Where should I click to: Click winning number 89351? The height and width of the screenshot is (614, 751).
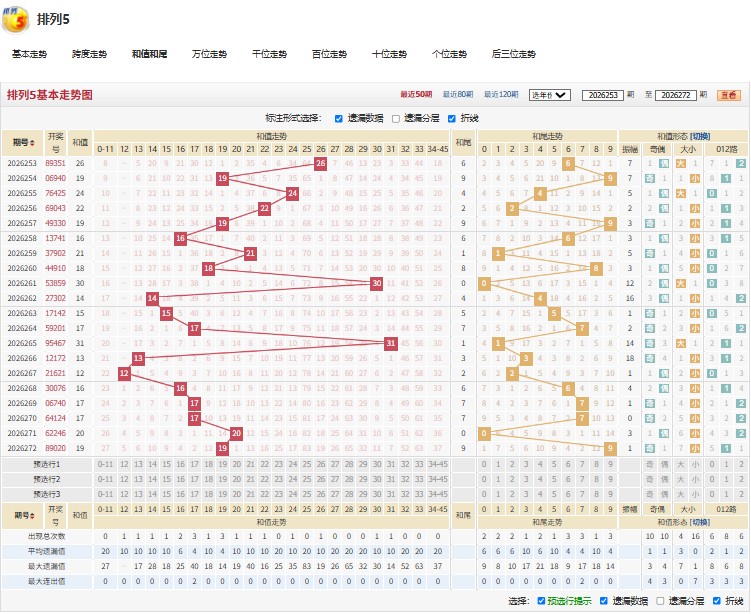56,163
